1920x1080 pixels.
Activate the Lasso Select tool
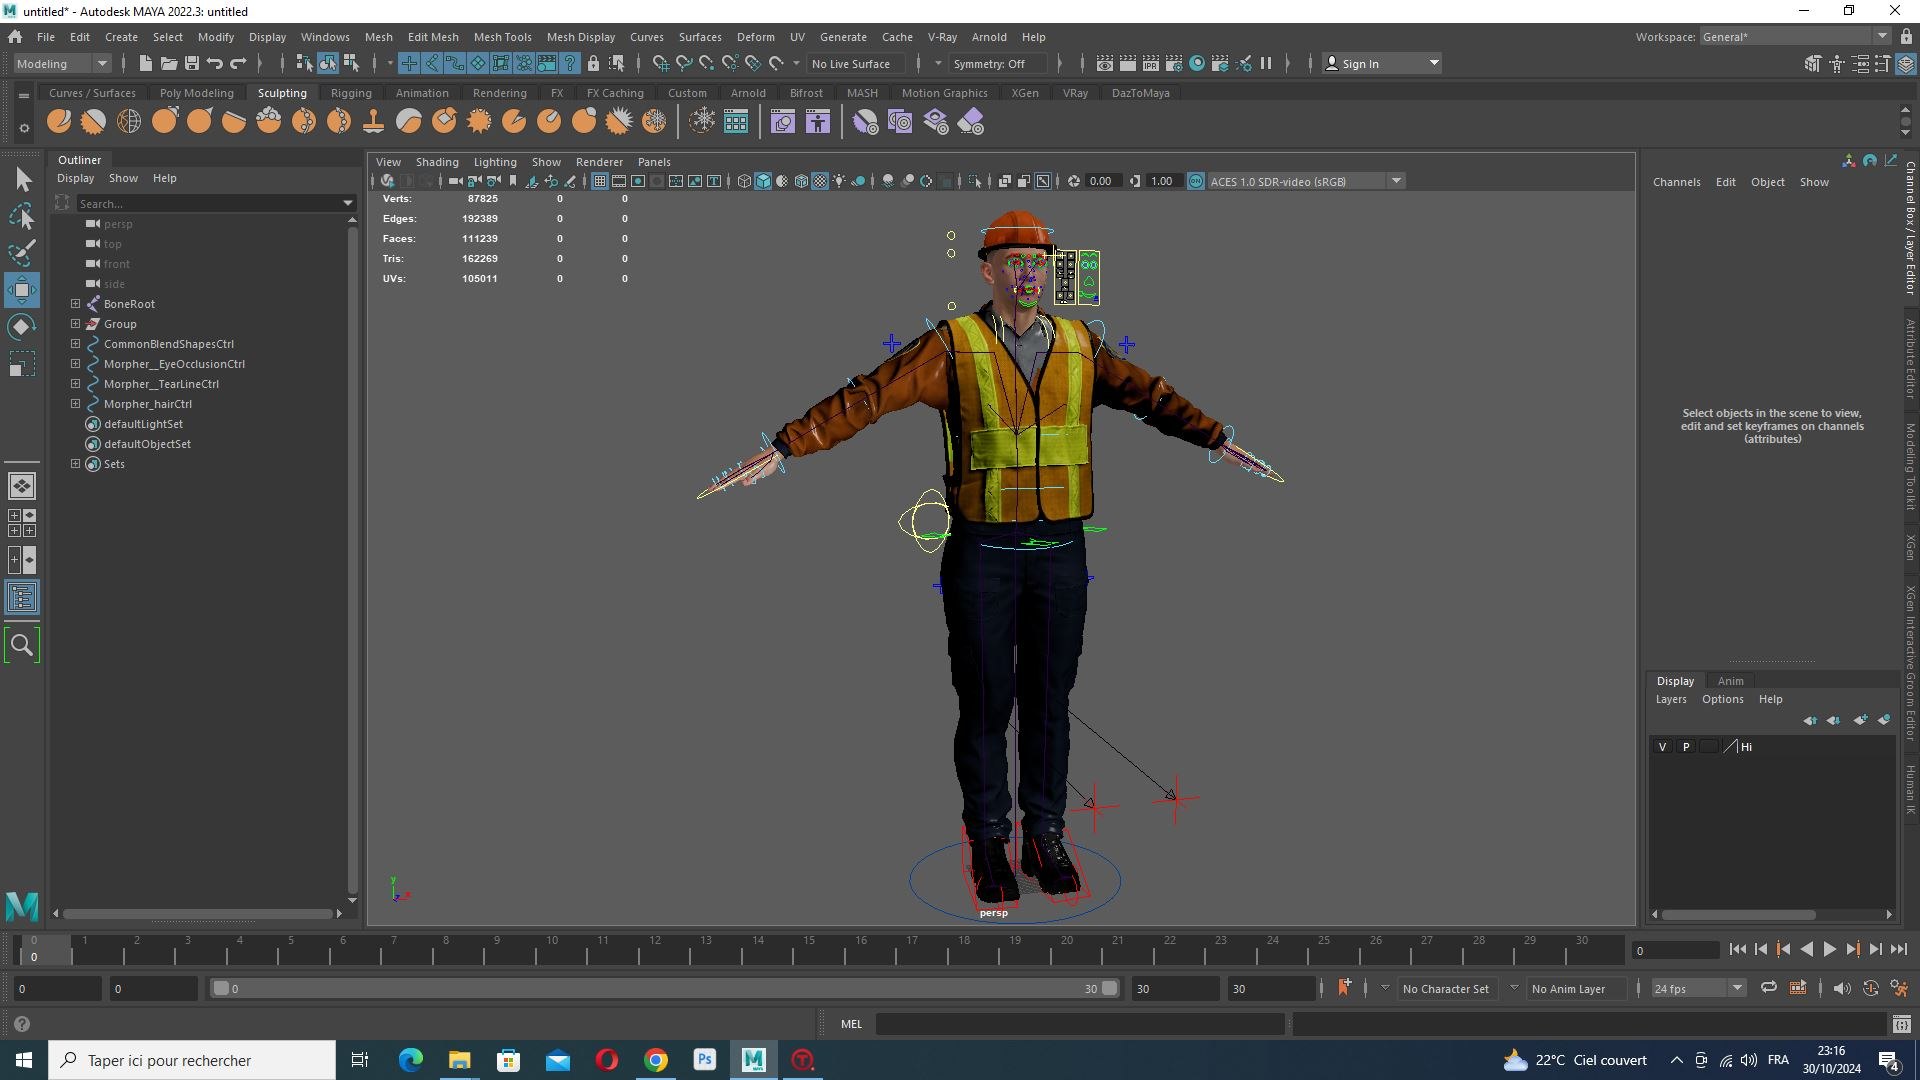(x=22, y=216)
